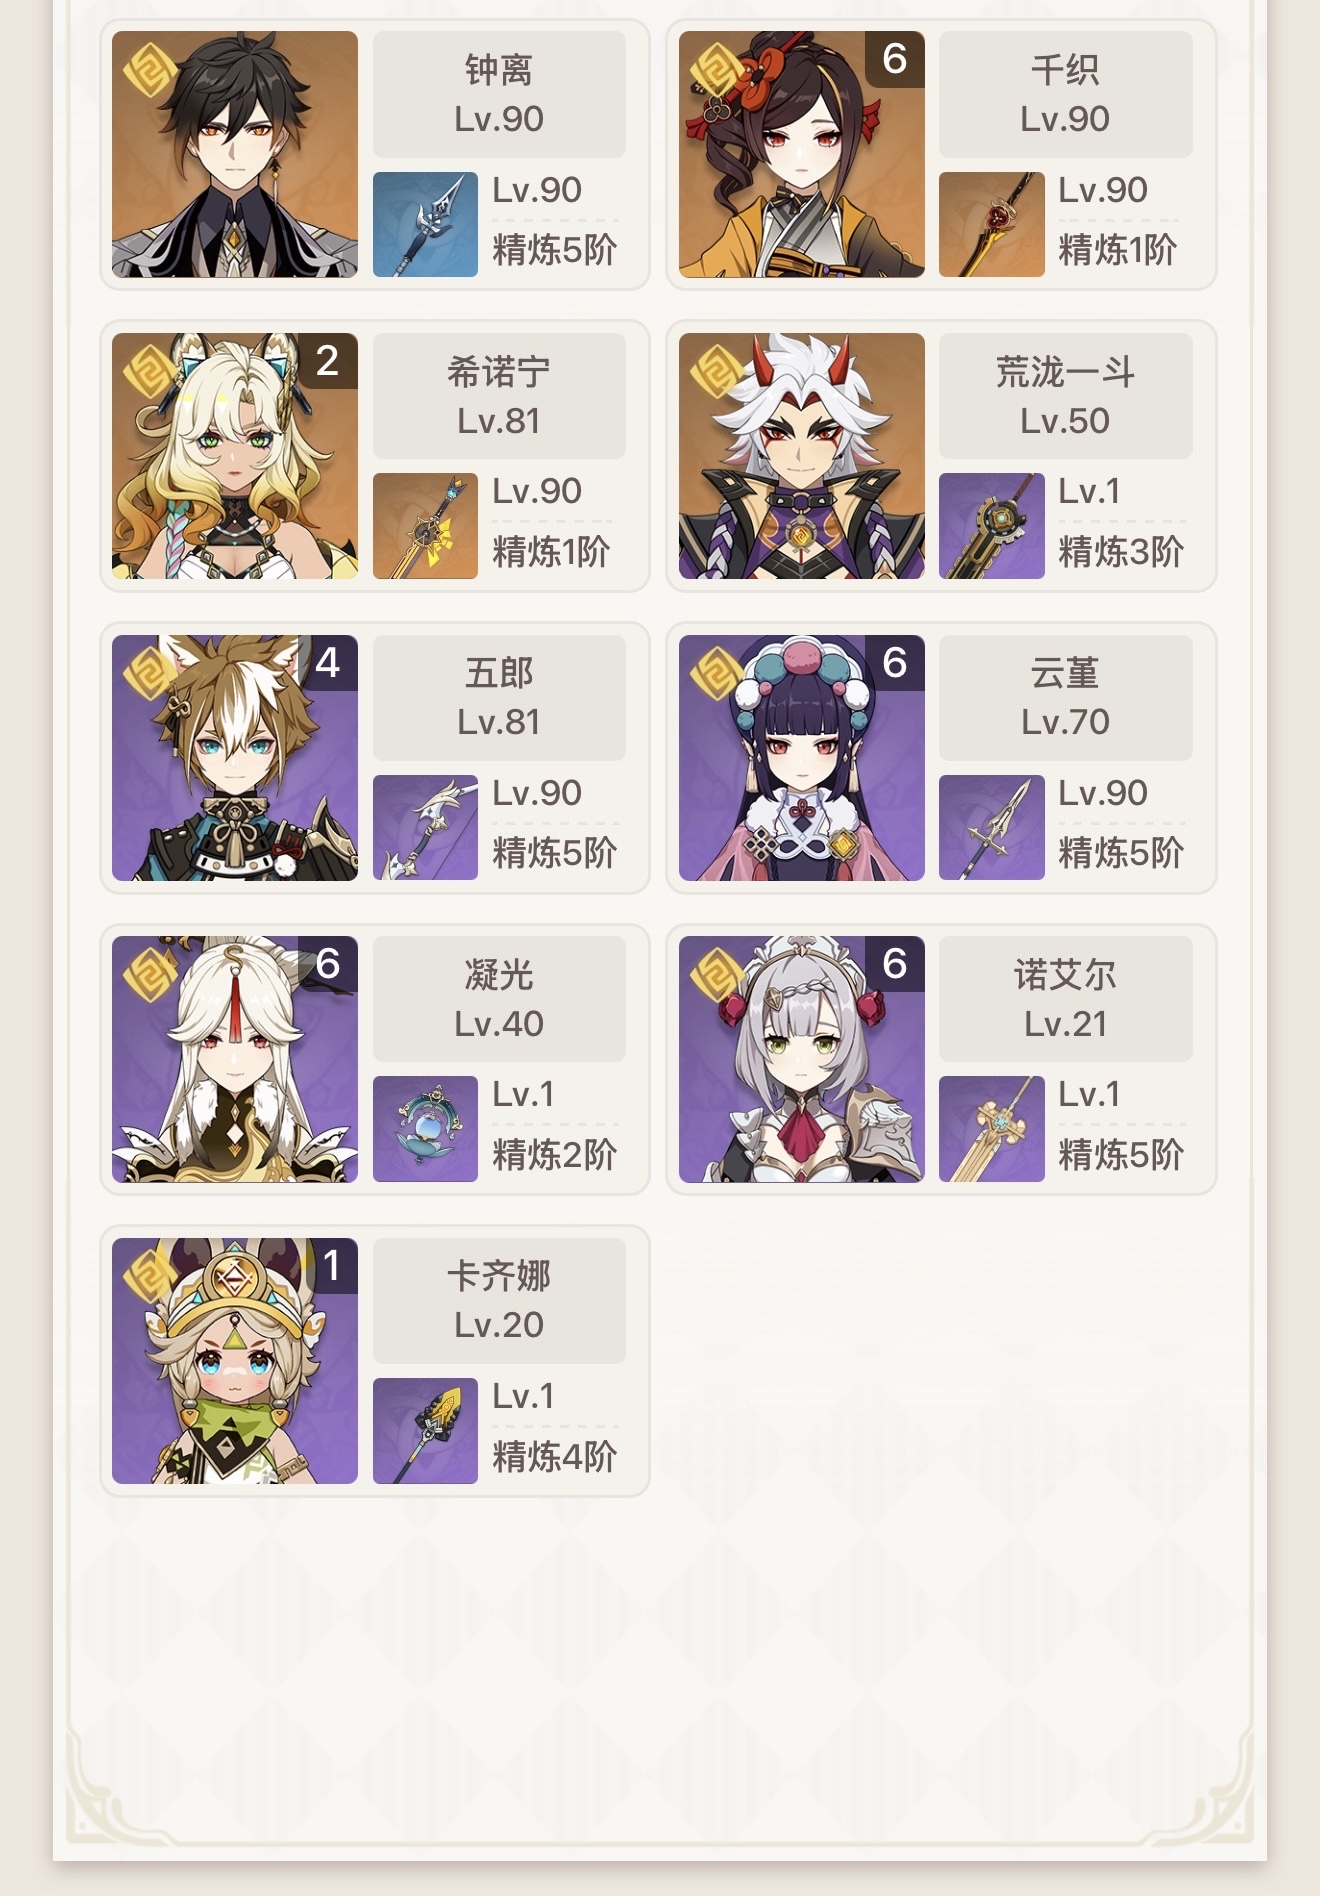Open 五郎's bow weapon icon
1320x1896 pixels.
pyautogui.click(x=425, y=828)
